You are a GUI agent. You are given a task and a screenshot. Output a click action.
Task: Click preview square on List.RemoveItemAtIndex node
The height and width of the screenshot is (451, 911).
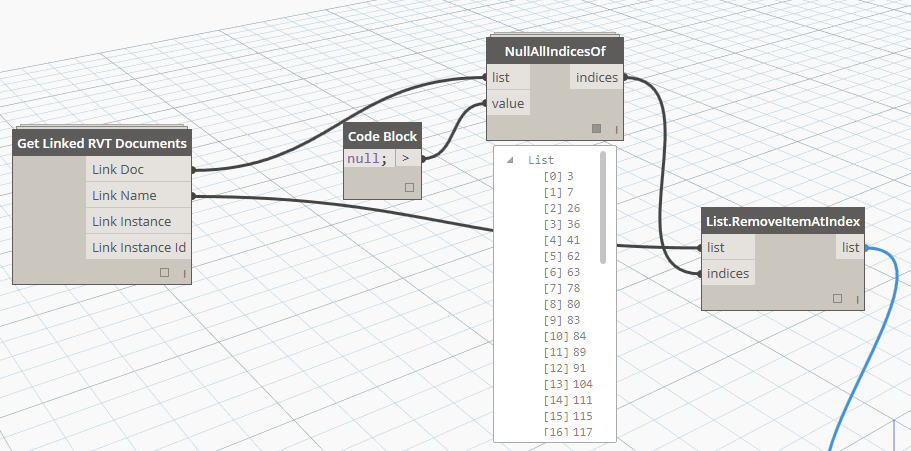[837, 298]
